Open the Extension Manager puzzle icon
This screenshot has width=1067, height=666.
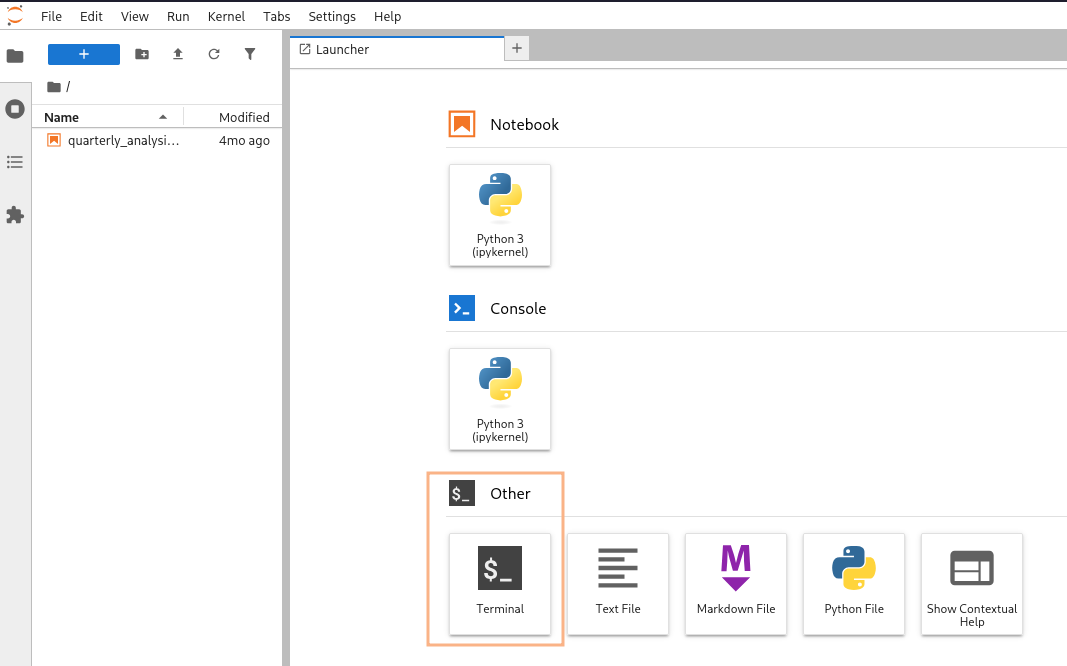tap(15, 215)
